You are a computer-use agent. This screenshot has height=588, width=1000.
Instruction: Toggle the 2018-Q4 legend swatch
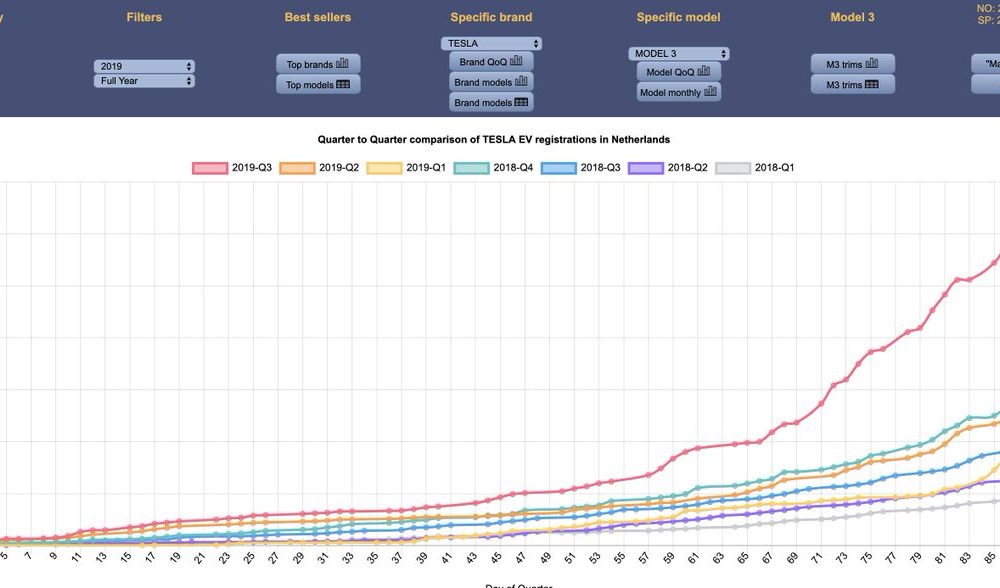471,168
